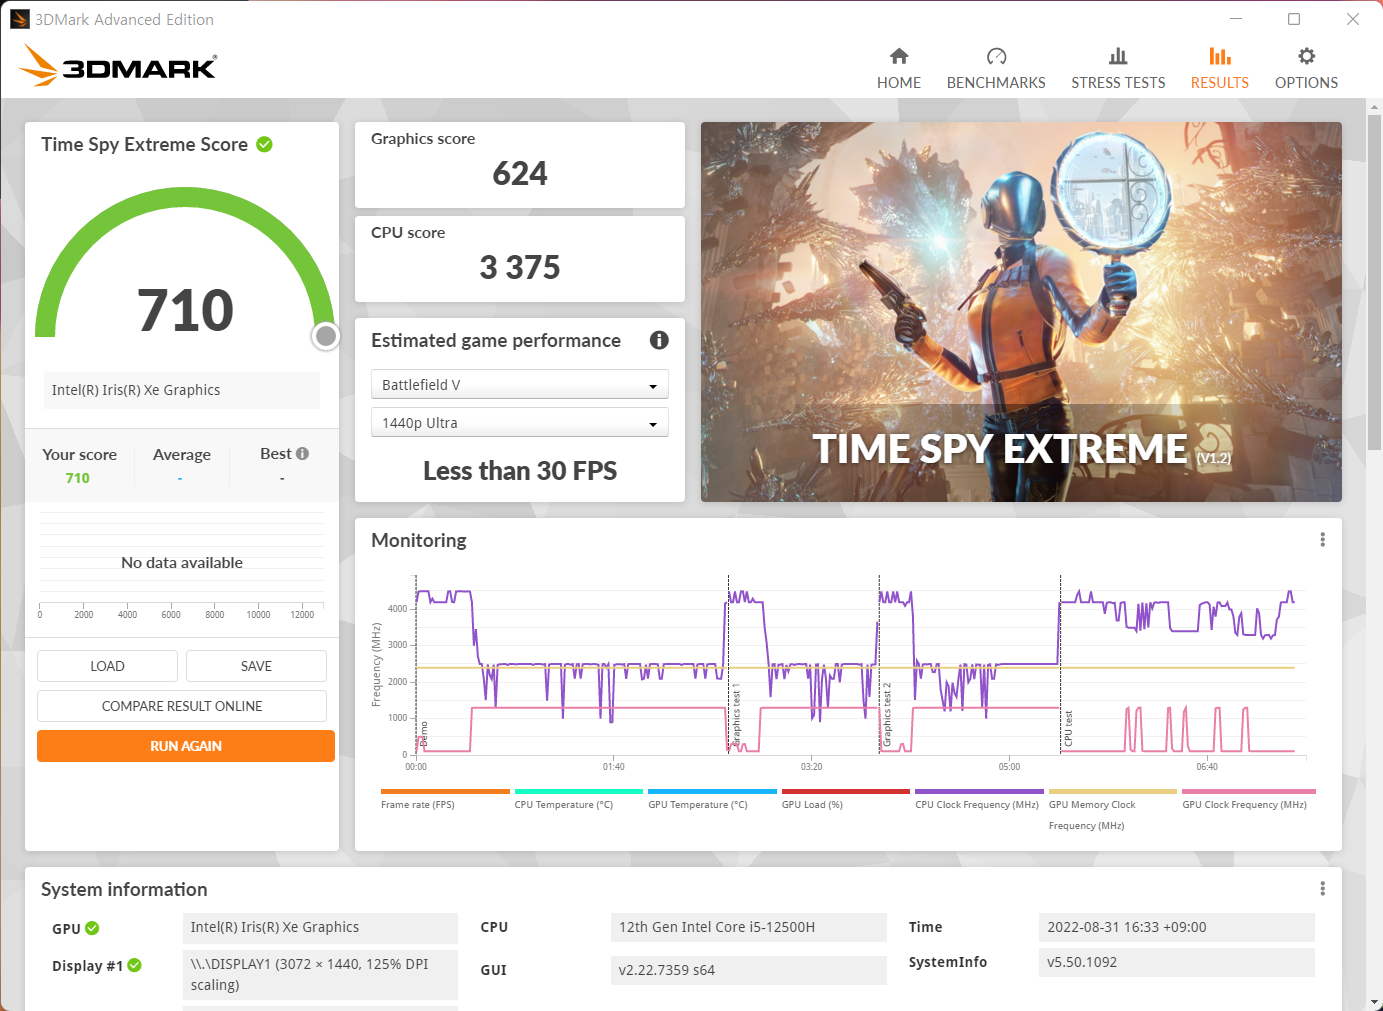1383x1011 pixels.
Task: Open the OPTIONS tab
Action: point(1306,69)
